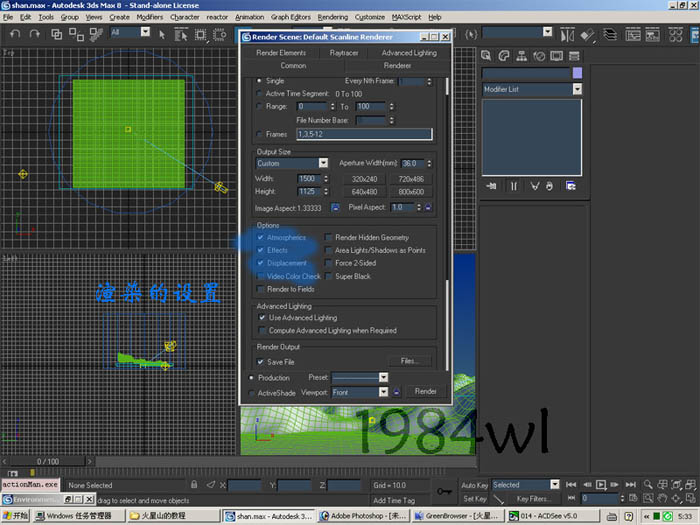Screen dimensions: 700x525
Task: Click the Files... button
Action: [409, 361]
